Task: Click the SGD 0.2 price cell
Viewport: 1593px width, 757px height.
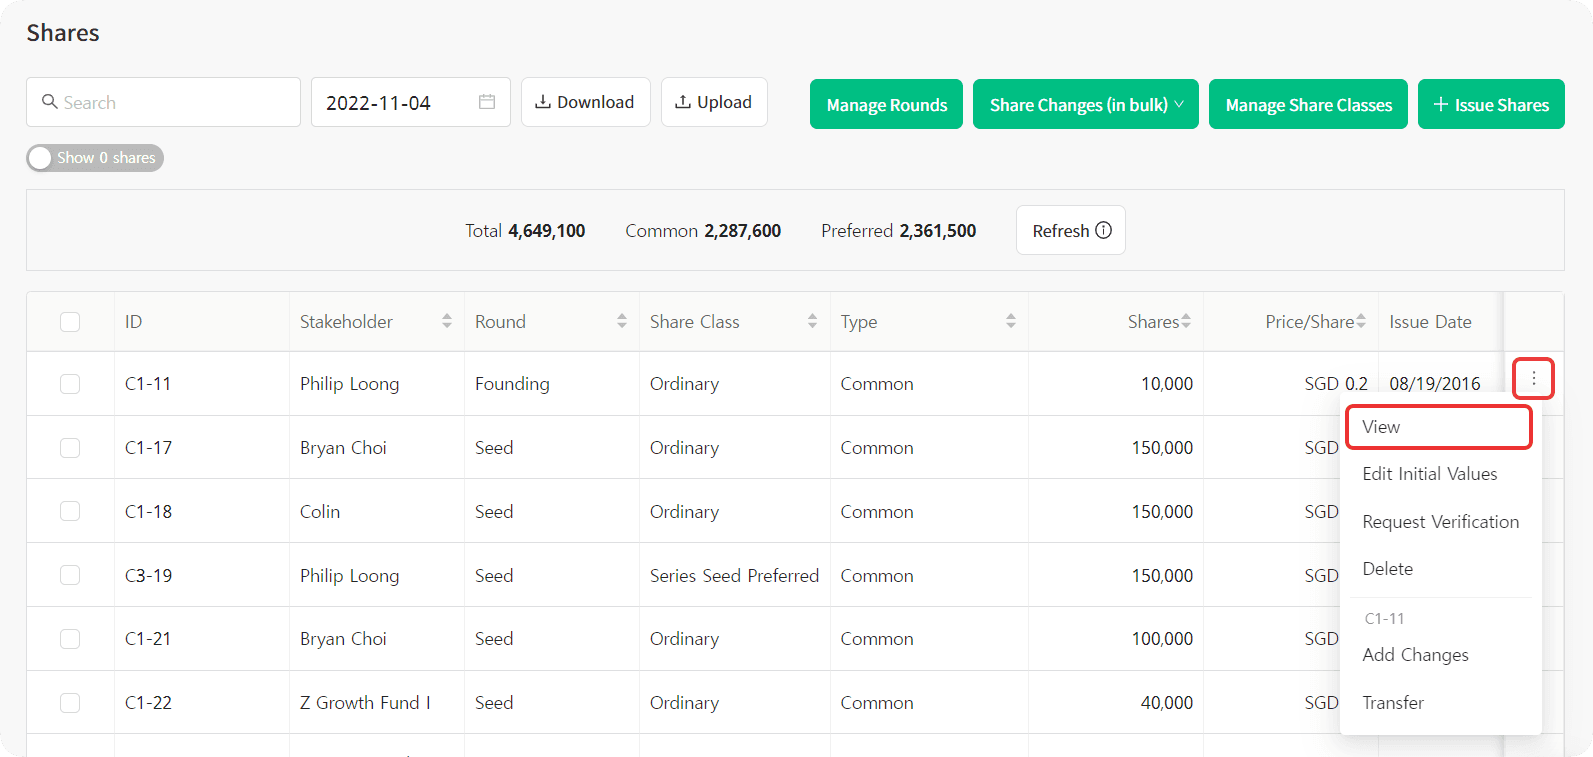Action: [1336, 384]
